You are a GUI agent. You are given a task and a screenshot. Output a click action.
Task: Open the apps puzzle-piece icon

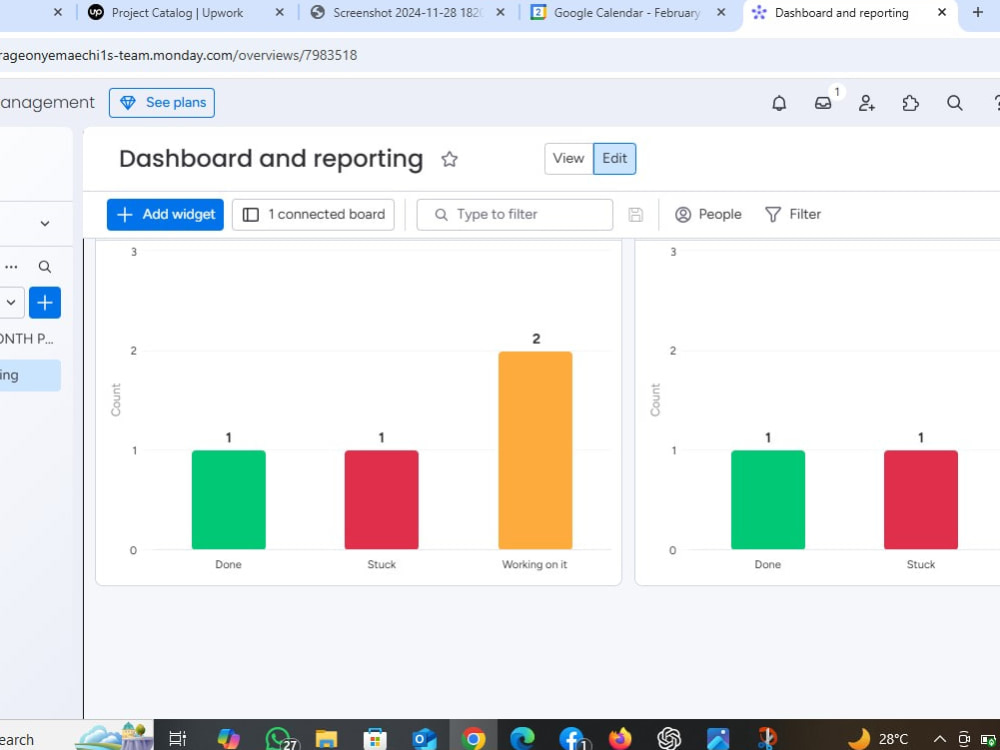point(911,103)
